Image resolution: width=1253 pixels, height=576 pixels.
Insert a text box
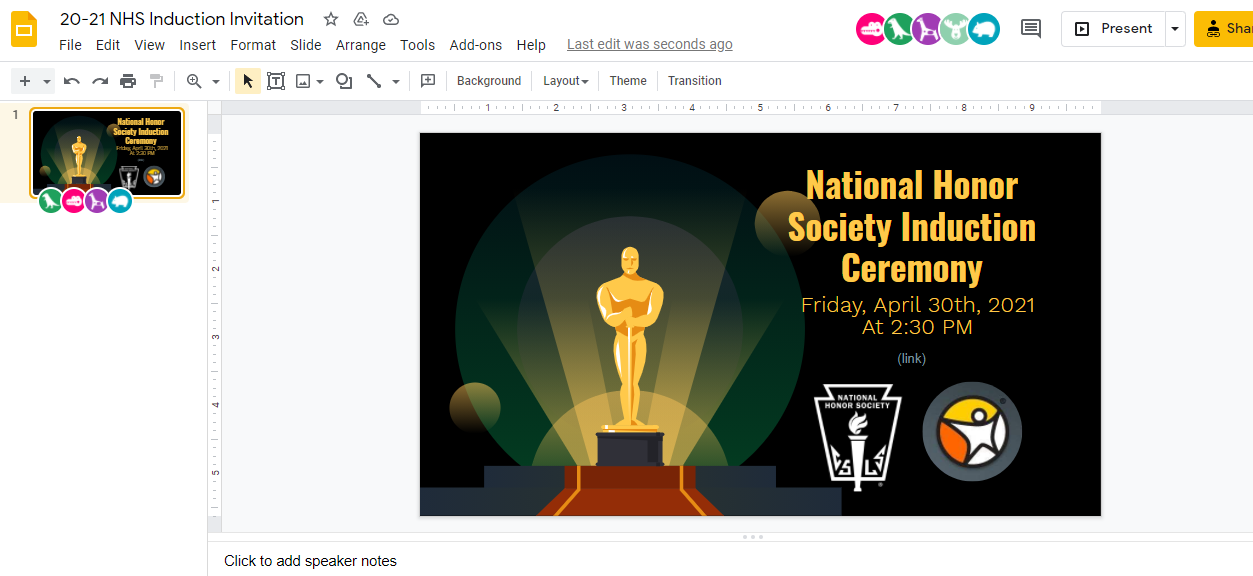pyautogui.click(x=276, y=81)
